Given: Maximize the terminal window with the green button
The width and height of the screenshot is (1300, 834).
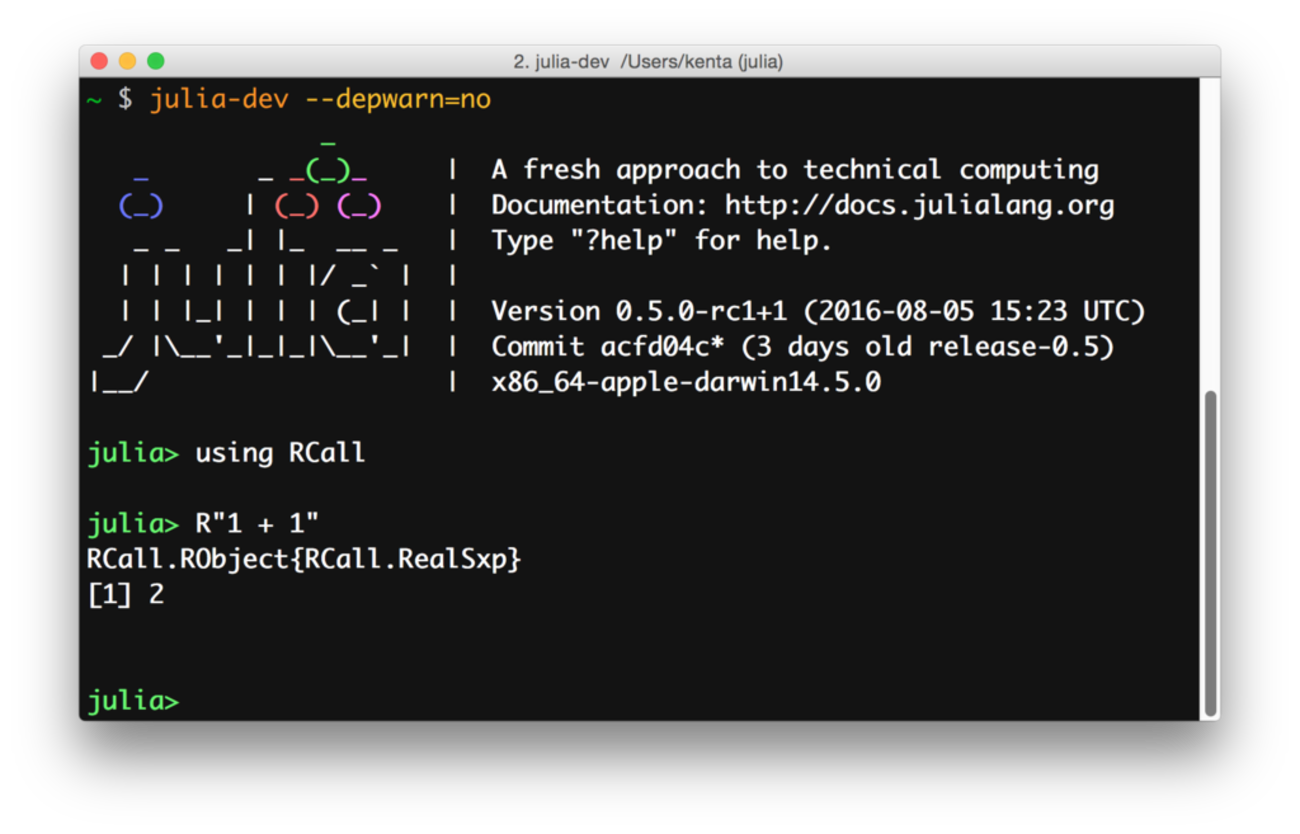Looking at the screenshot, I should (x=155, y=61).
